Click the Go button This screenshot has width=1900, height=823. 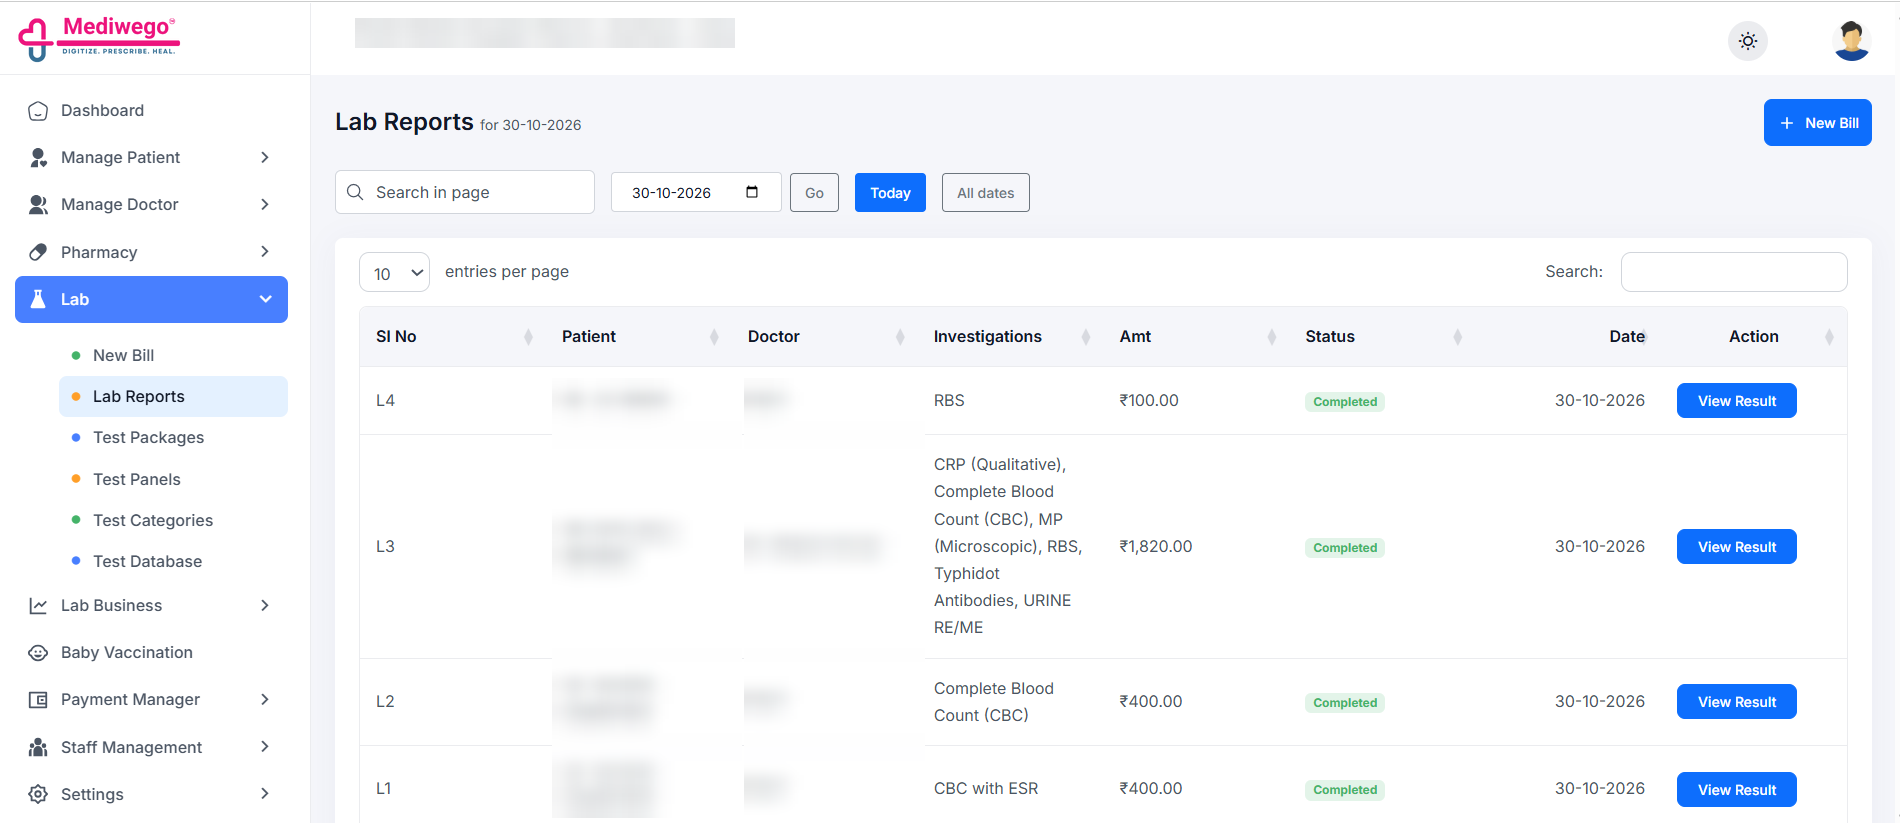pyautogui.click(x=814, y=193)
